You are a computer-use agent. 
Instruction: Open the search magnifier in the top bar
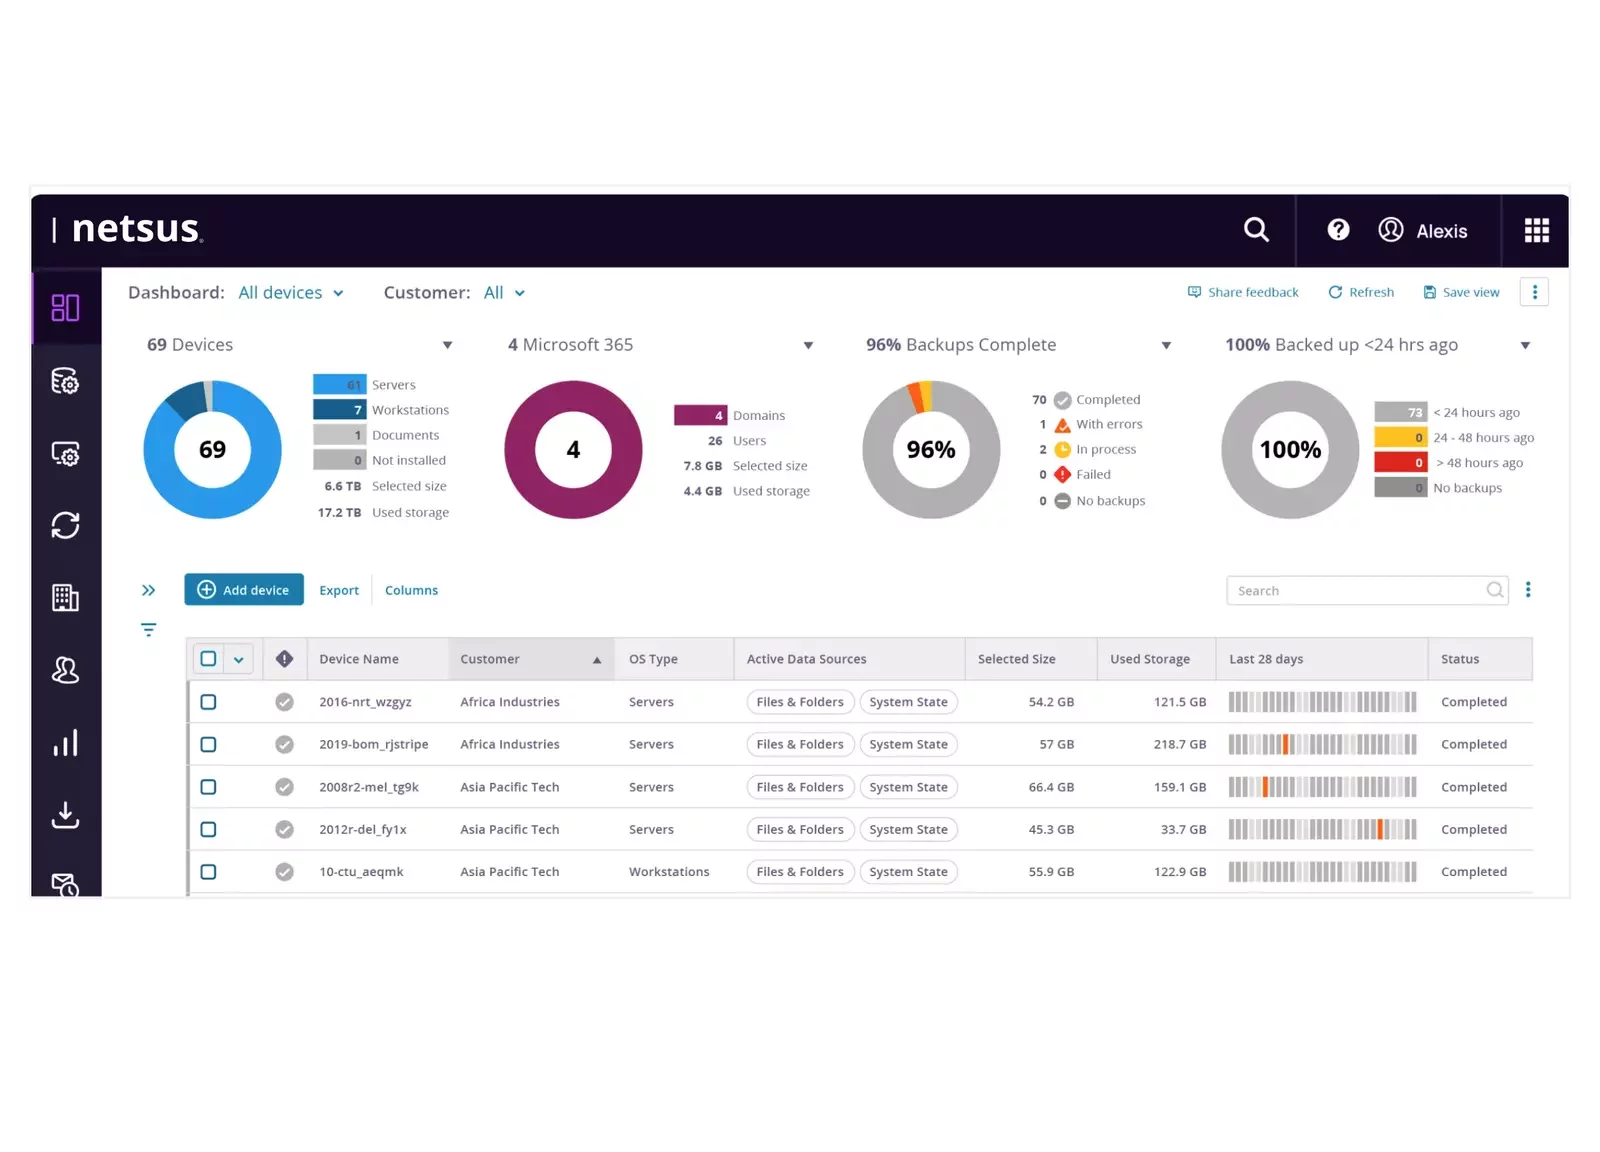1256,230
